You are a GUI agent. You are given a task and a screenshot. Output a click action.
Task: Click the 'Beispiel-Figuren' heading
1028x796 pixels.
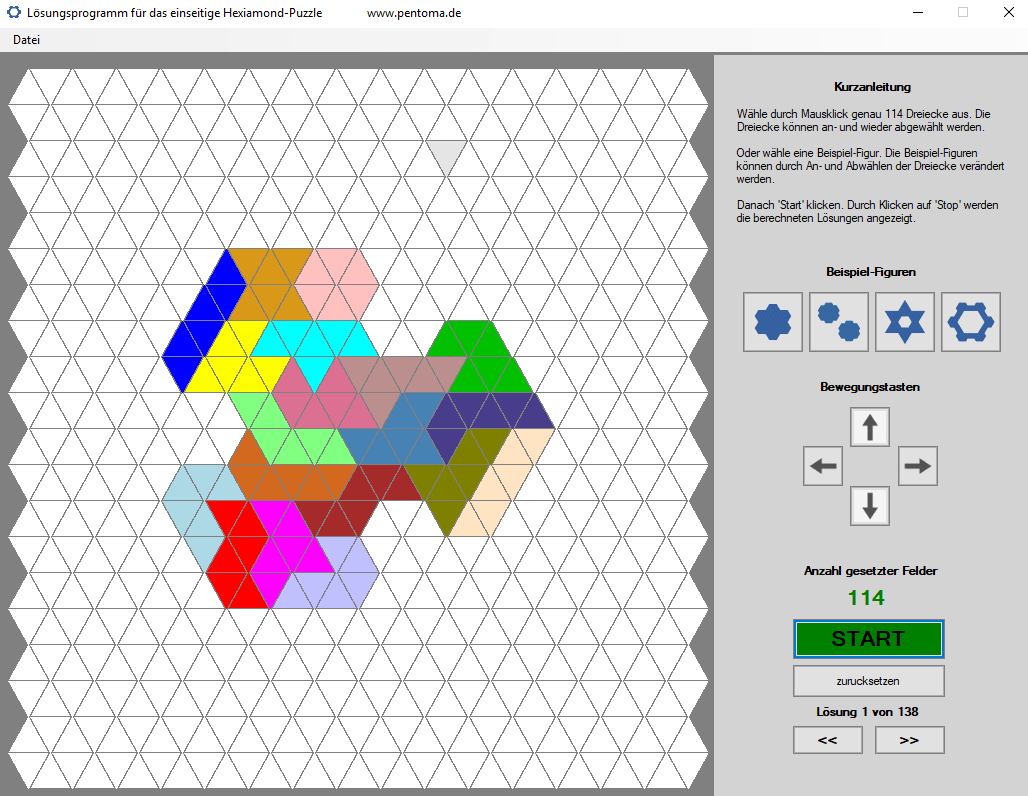pyautogui.click(x=871, y=271)
